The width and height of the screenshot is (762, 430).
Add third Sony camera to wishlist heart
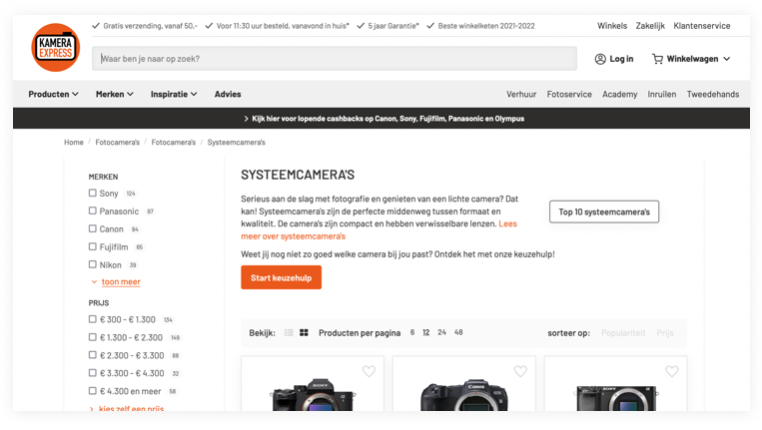pyautogui.click(x=672, y=371)
